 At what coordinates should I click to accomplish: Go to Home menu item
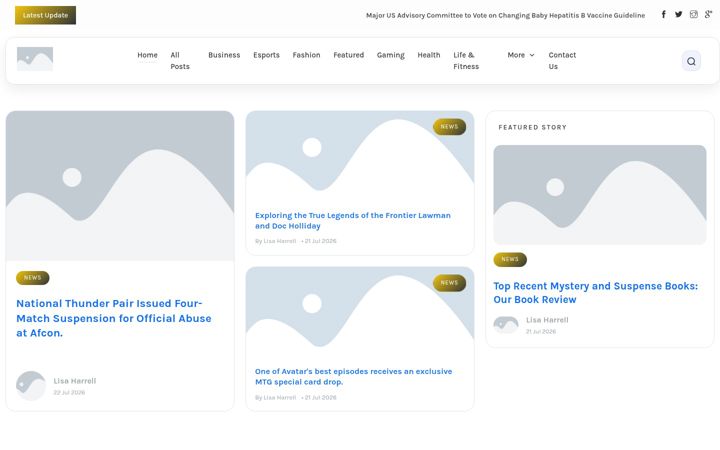pos(147,55)
